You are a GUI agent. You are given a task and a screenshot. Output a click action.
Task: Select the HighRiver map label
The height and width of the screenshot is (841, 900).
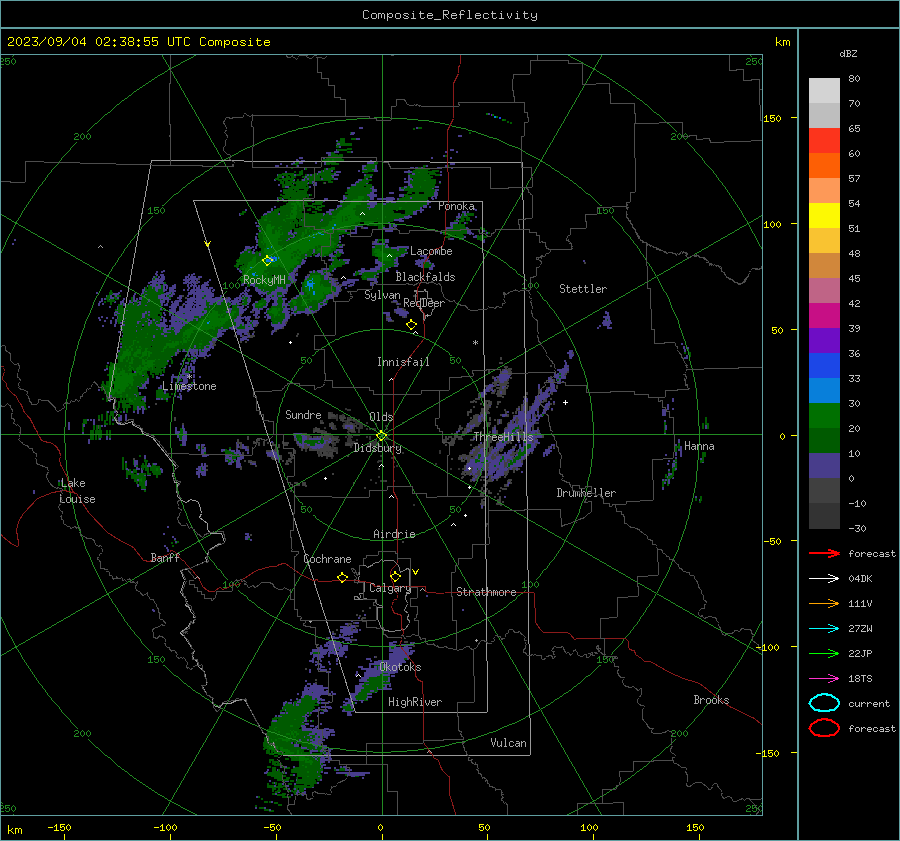point(415,702)
